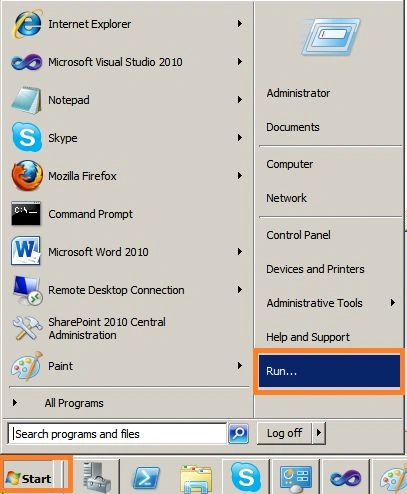Open the Log off options arrow
The height and width of the screenshot is (494, 407).
(x=319, y=433)
